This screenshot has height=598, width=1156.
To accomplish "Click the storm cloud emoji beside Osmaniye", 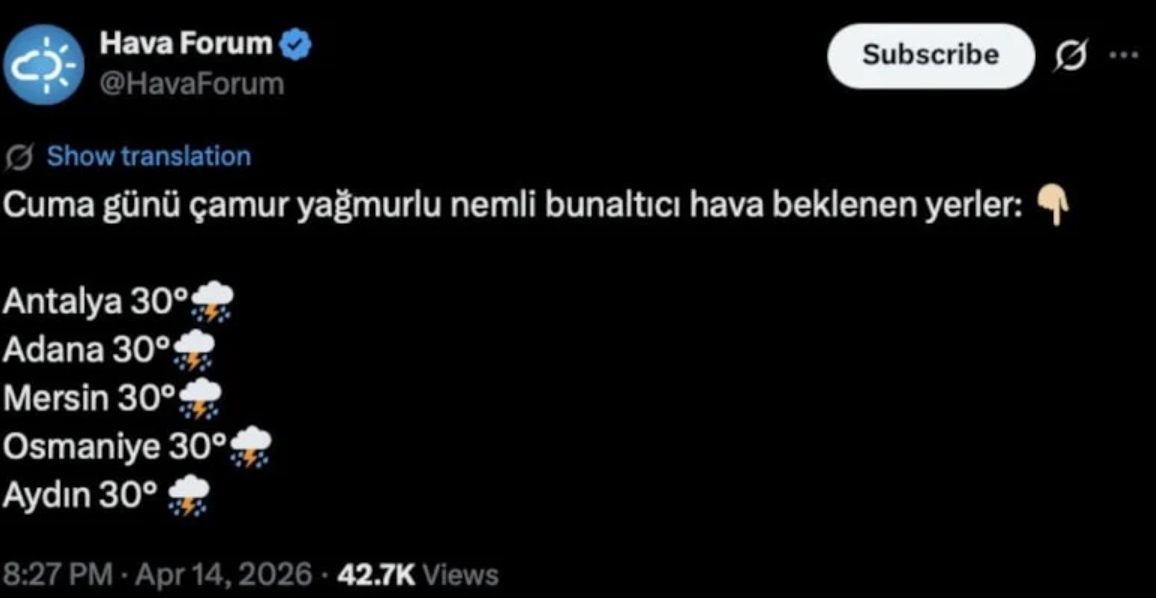I will click(251, 447).
